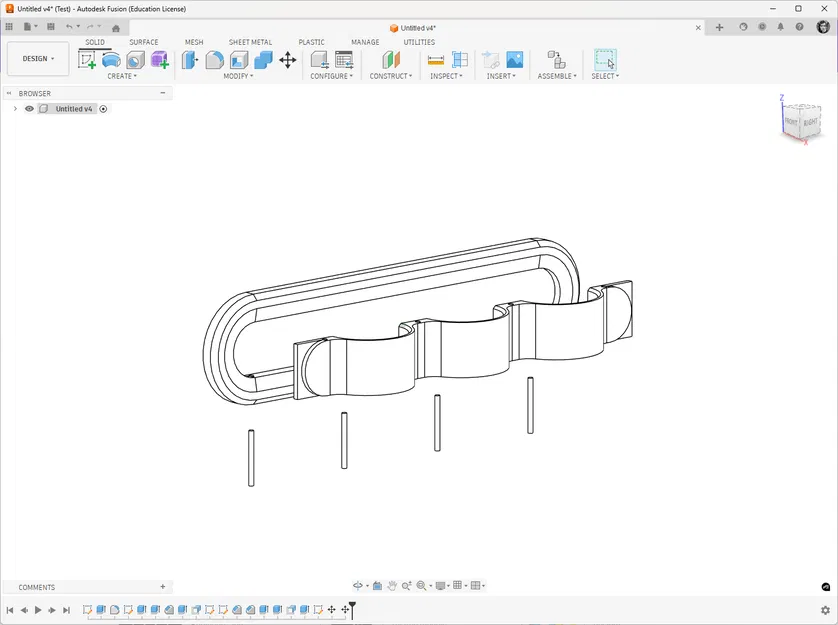Open the Construct dropdown
The width and height of the screenshot is (838, 625).
(x=390, y=75)
